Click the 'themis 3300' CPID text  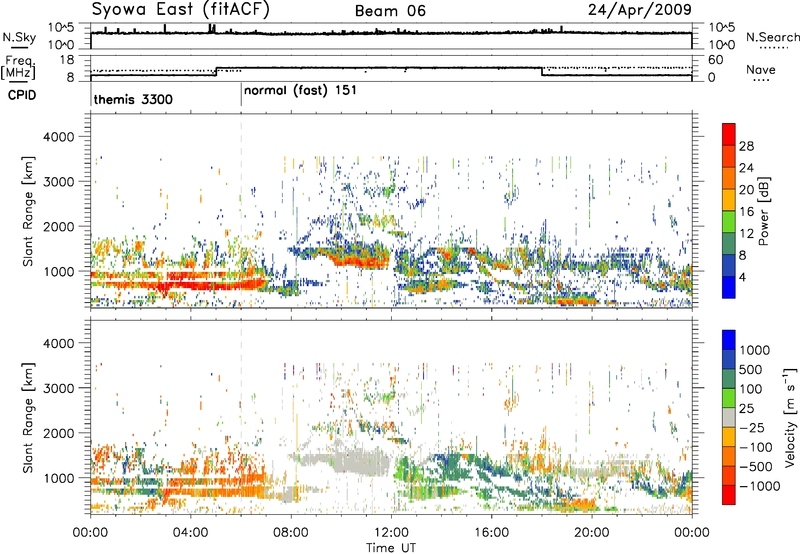133,99
